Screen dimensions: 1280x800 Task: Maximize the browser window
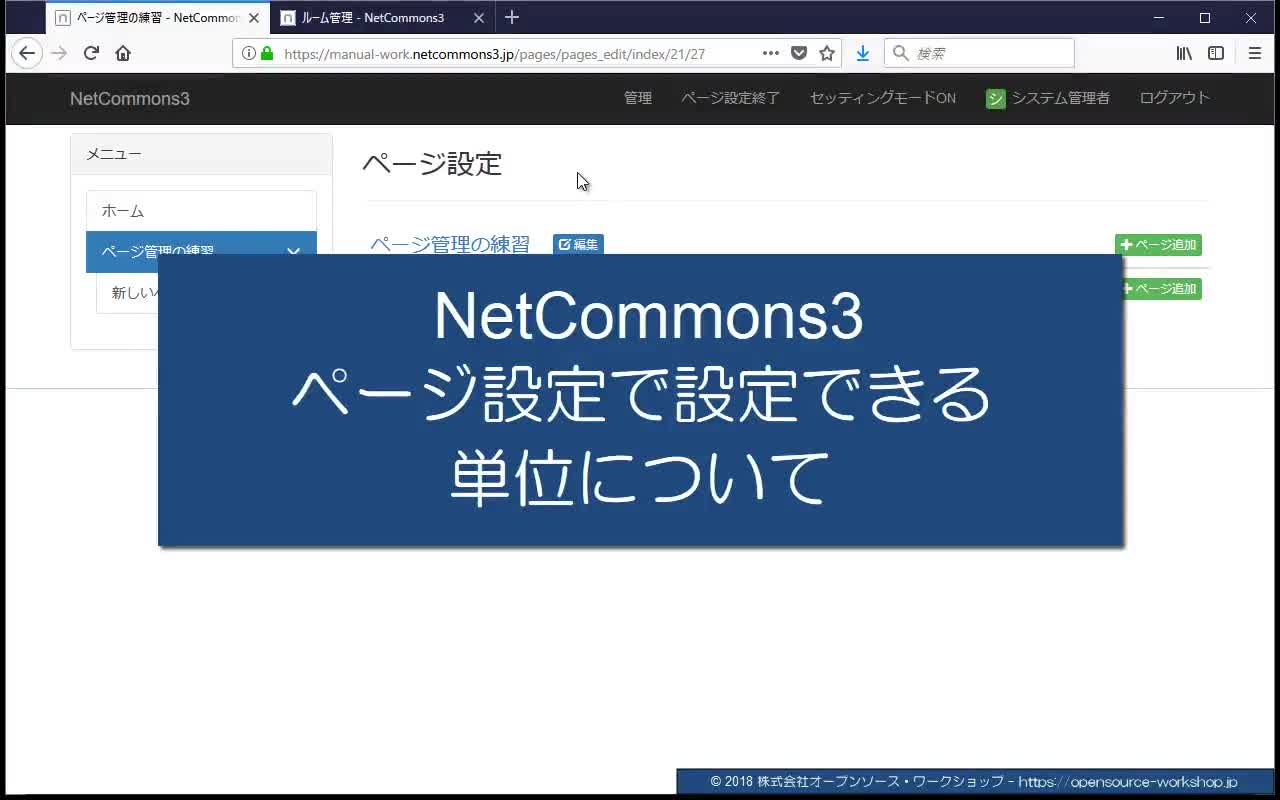[x=1205, y=18]
